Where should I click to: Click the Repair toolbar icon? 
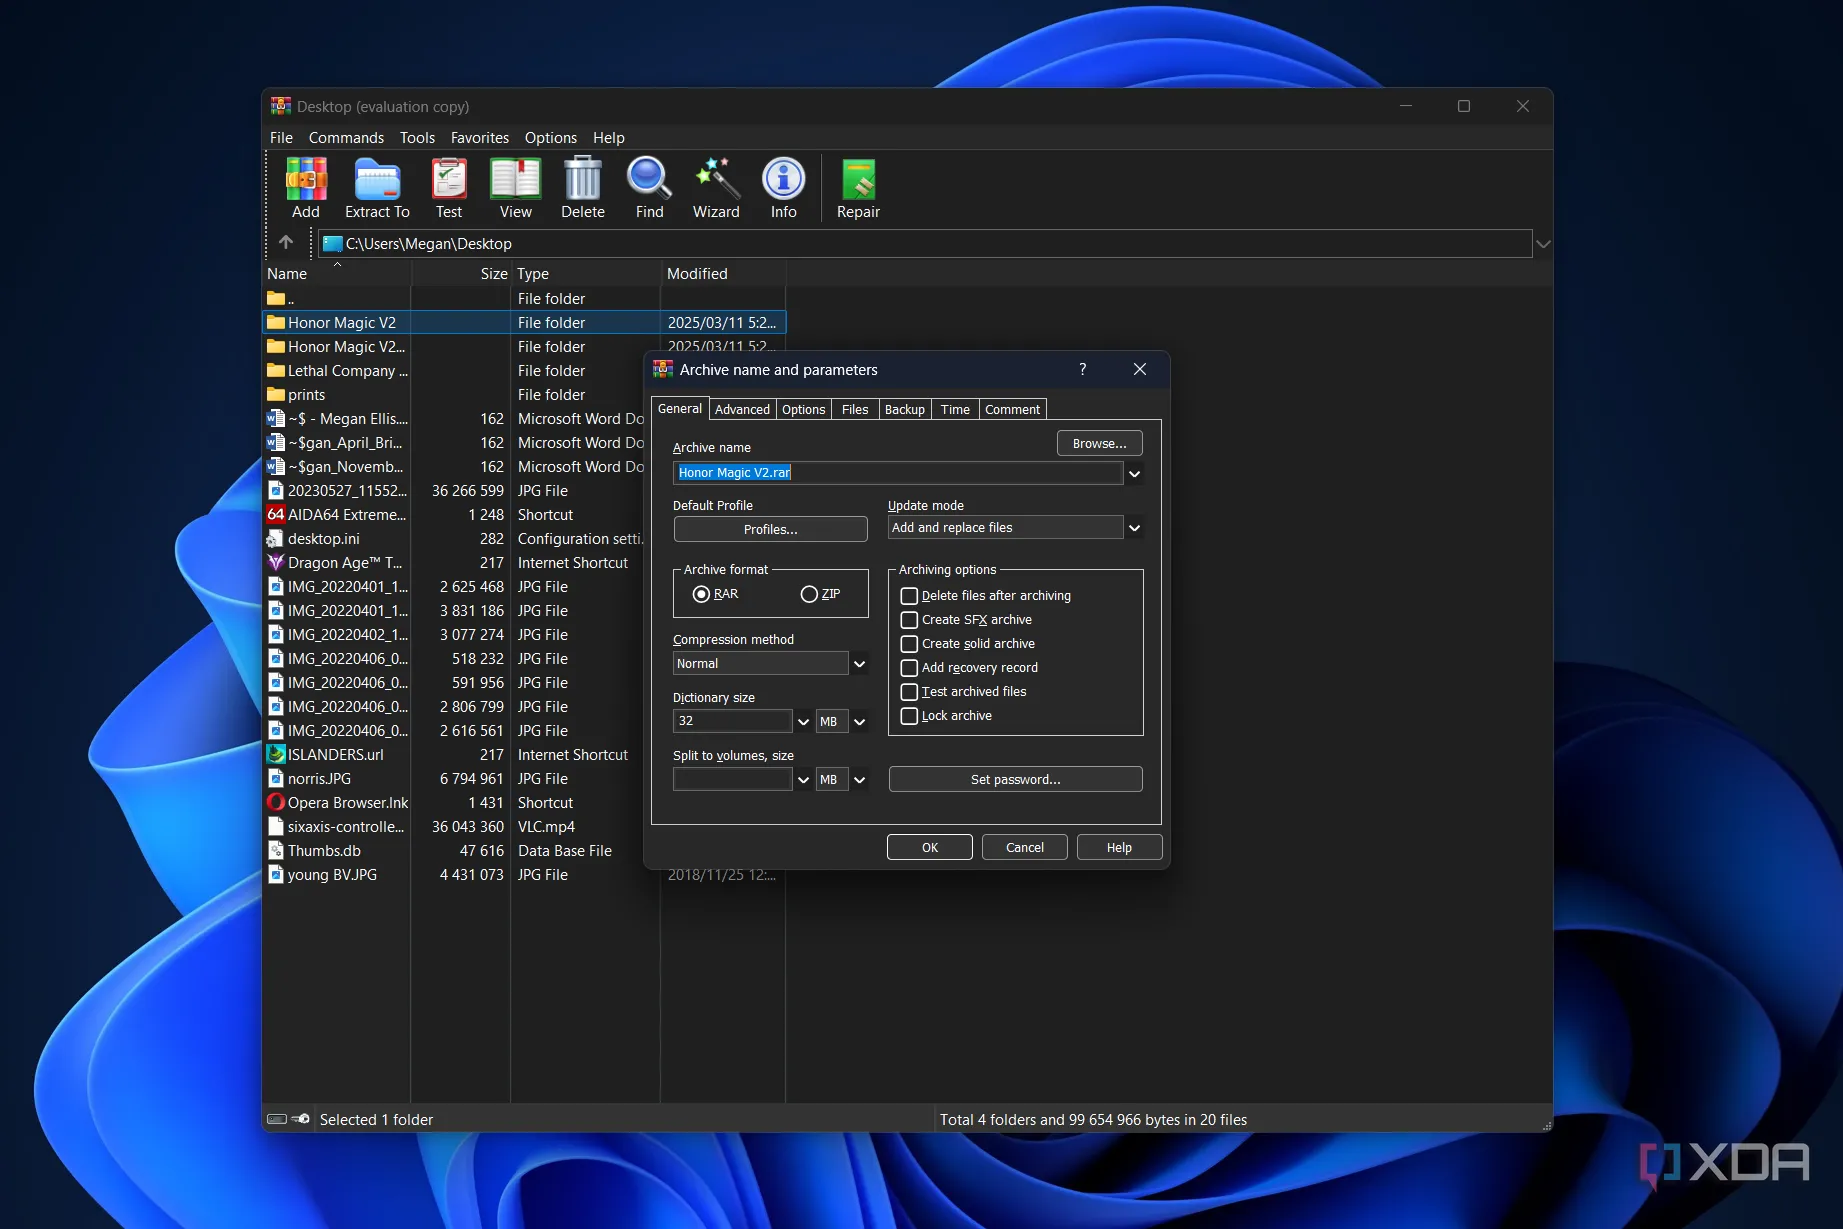tap(858, 188)
